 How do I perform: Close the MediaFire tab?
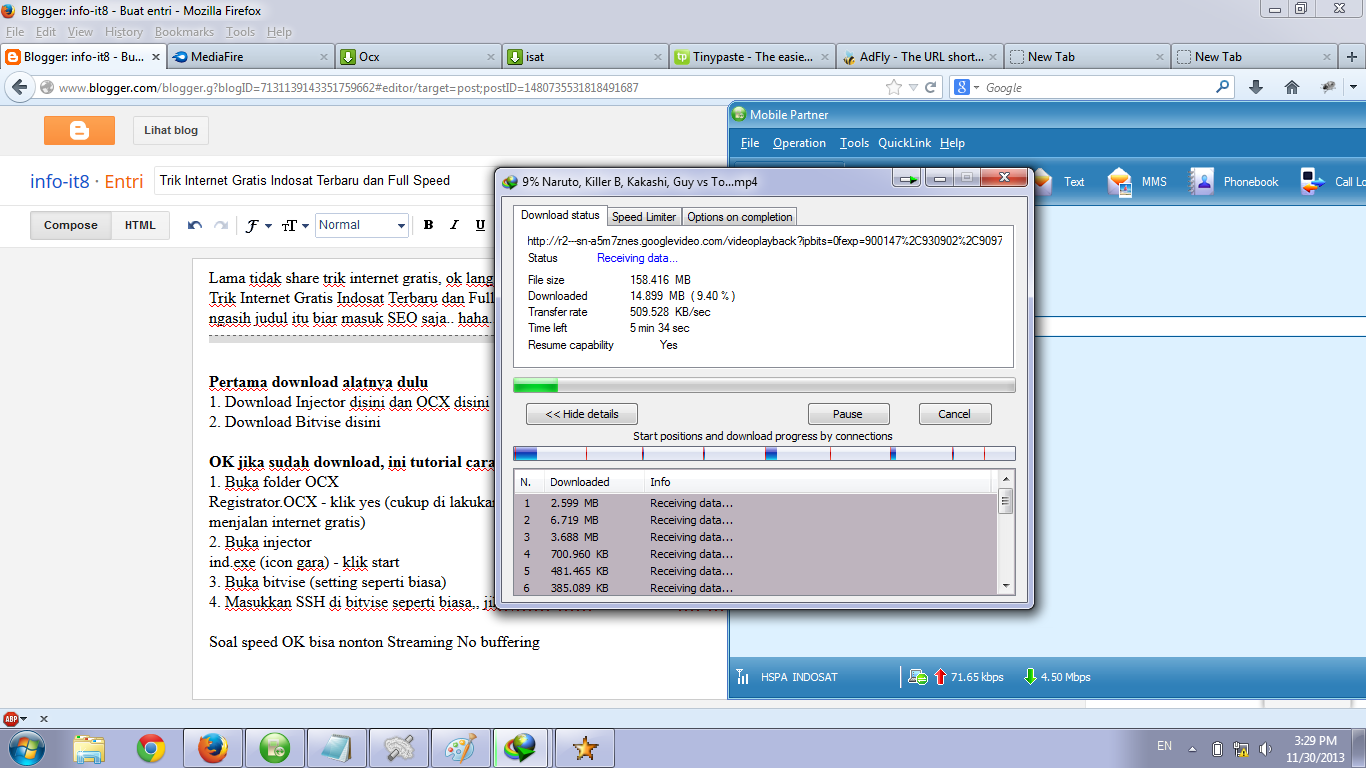[x=323, y=57]
